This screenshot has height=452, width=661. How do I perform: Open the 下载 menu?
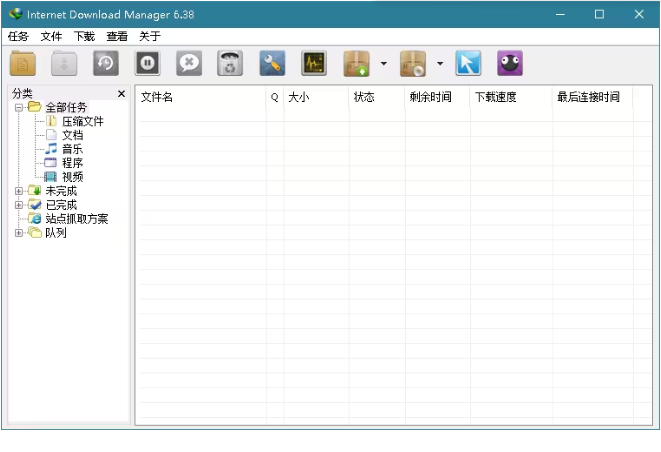point(84,36)
